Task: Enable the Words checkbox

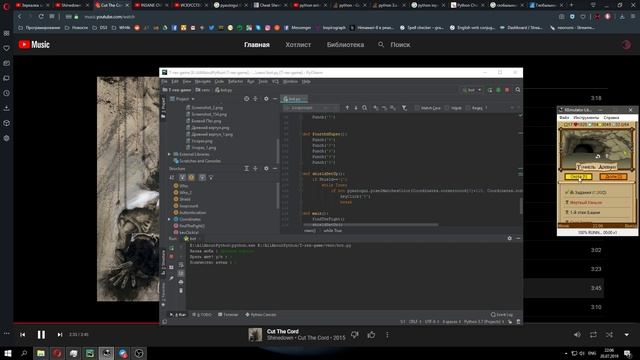Action: click(447, 108)
